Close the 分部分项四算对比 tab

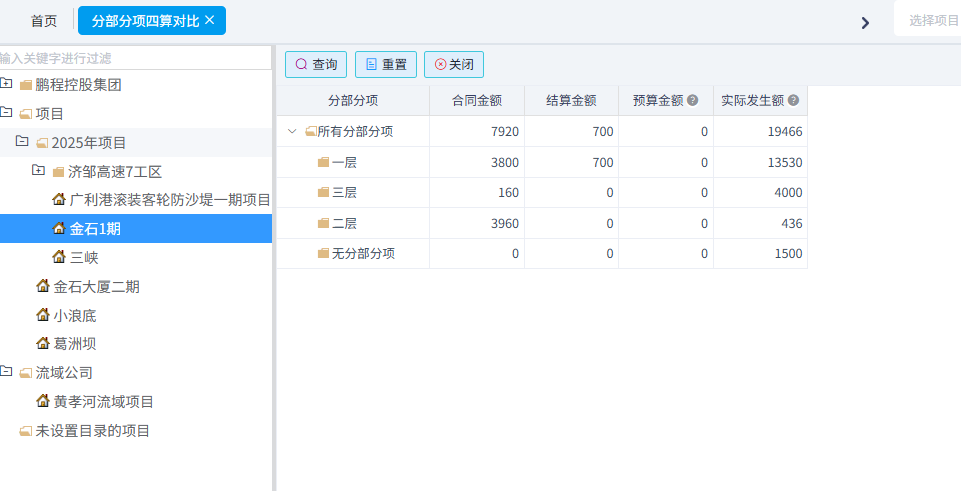(x=210, y=20)
